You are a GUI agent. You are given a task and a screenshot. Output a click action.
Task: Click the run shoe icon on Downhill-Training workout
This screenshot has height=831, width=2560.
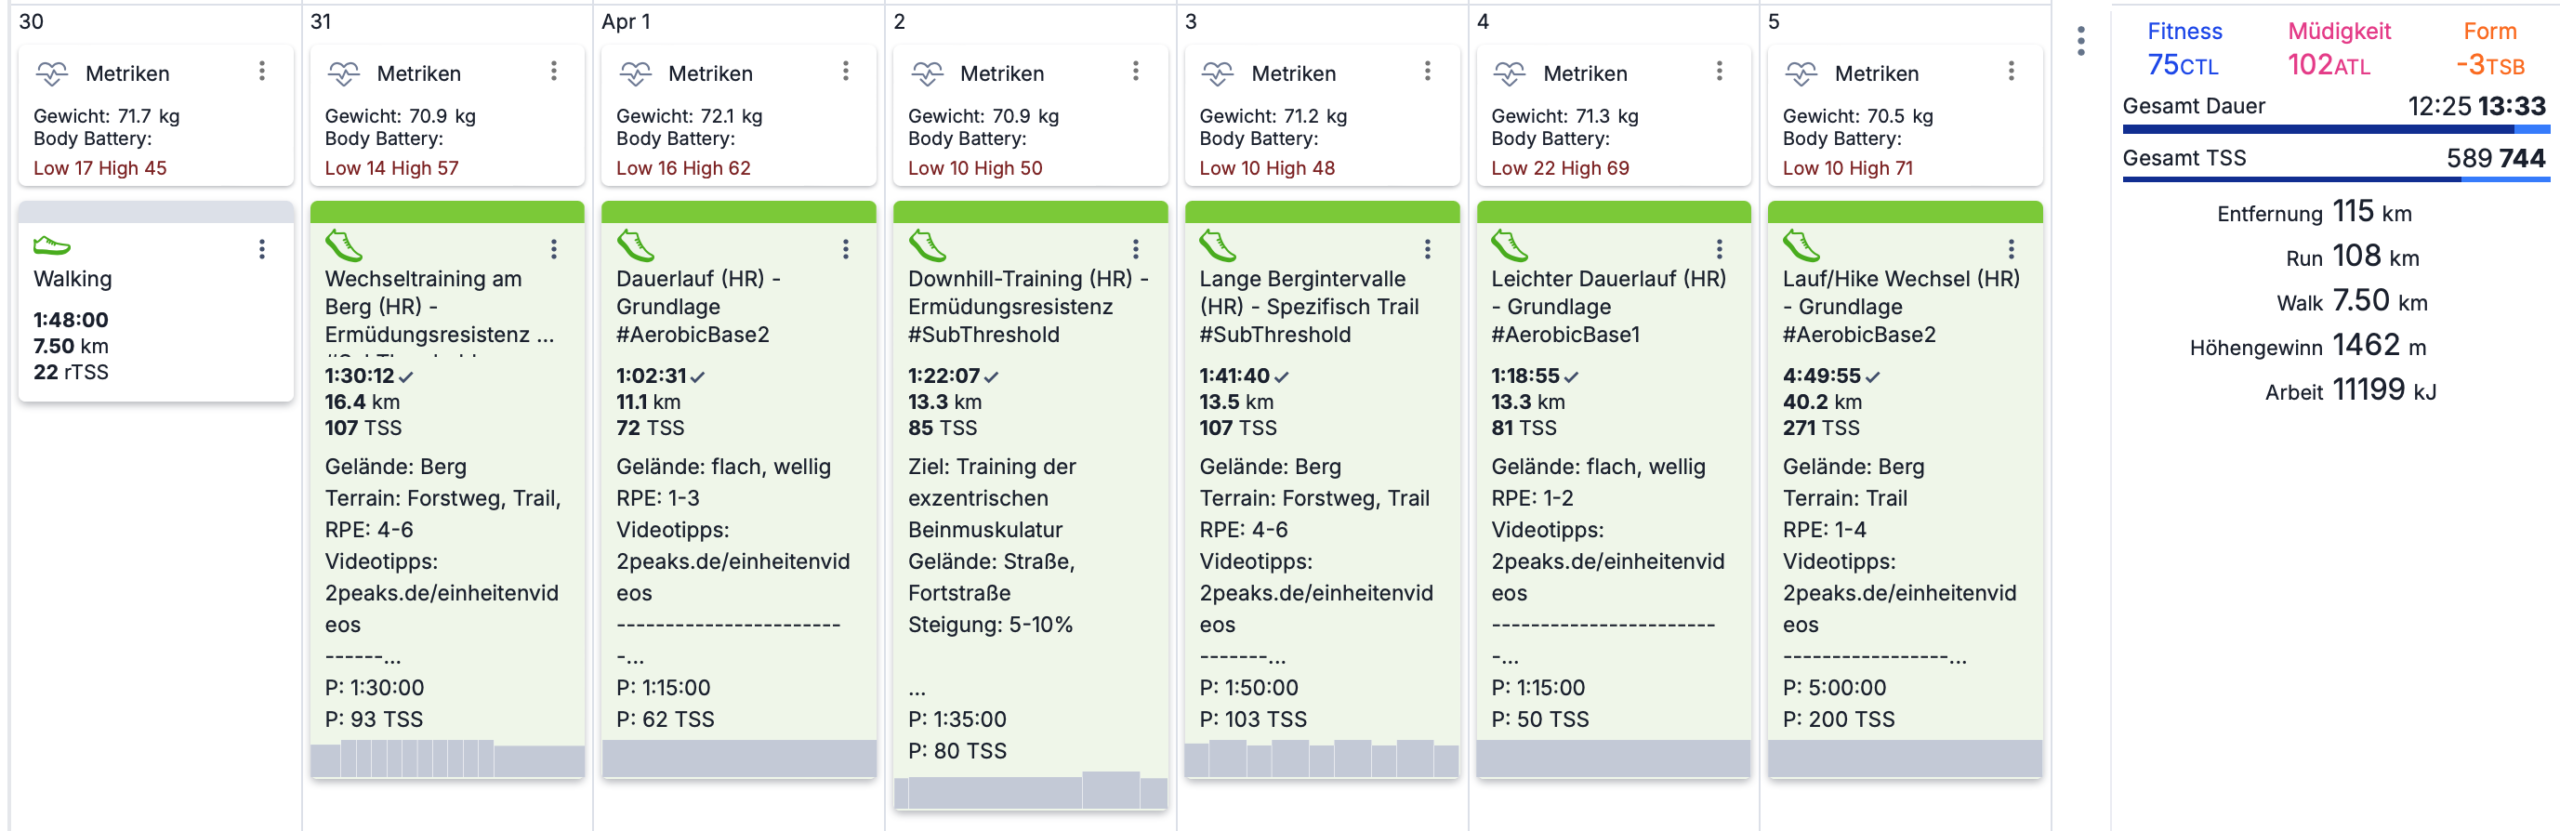click(x=926, y=245)
